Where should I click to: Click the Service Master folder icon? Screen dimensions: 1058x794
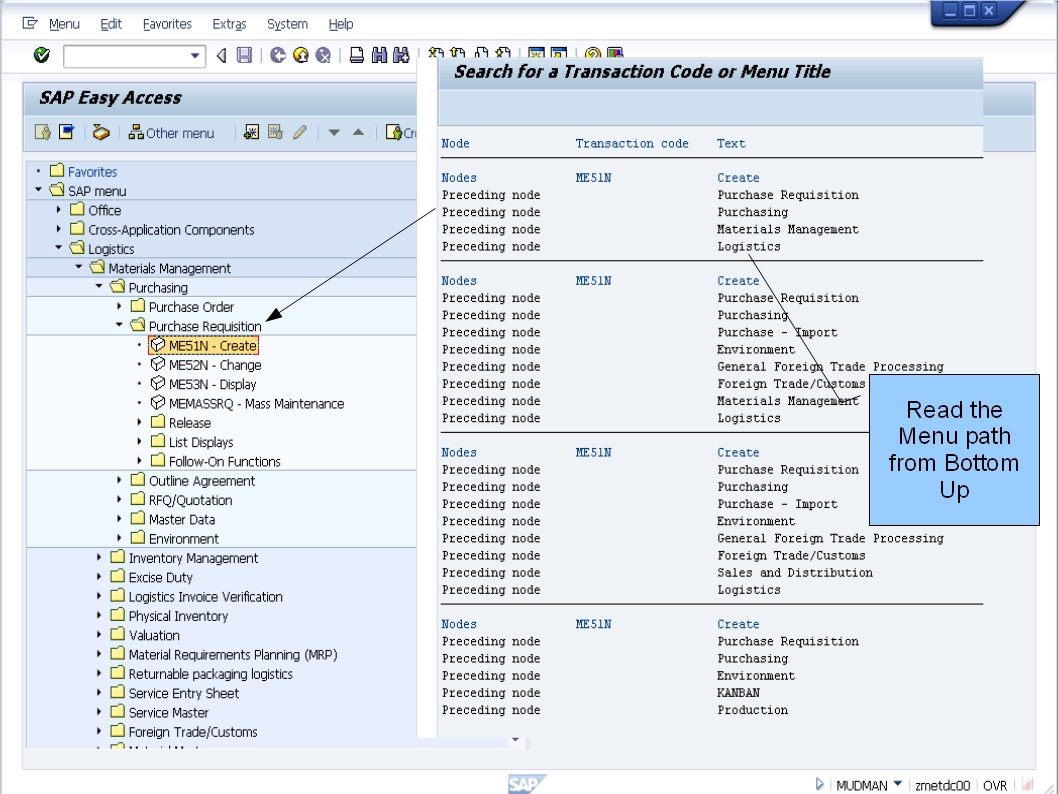click(x=117, y=711)
